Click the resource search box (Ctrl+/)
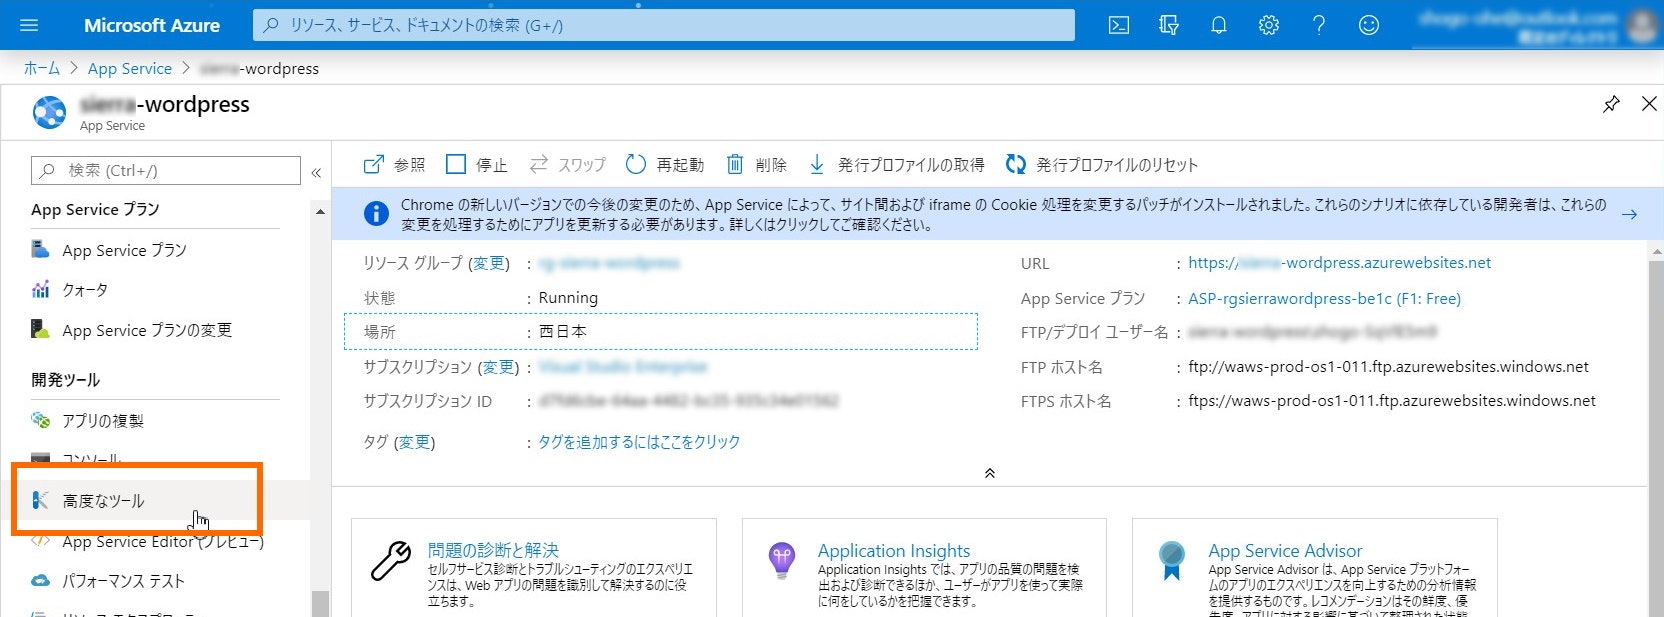Image resolution: width=1664 pixels, height=617 pixels. pos(166,170)
